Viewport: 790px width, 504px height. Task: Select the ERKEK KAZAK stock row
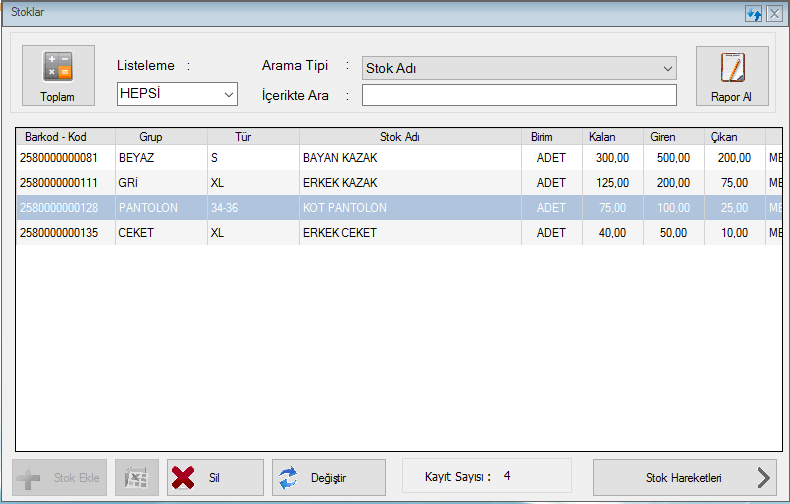(339, 183)
